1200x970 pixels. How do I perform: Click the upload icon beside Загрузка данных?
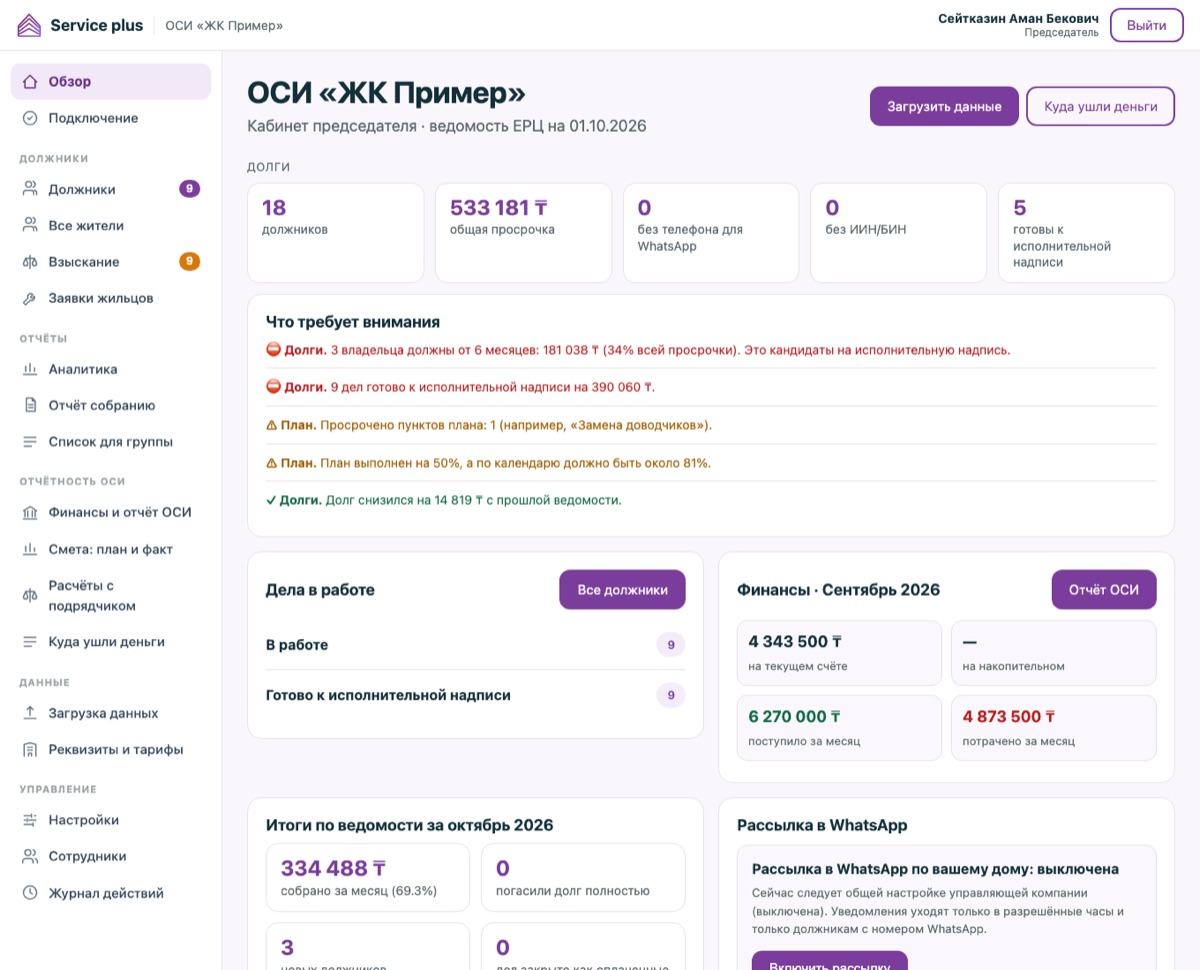(x=30, y=713)
